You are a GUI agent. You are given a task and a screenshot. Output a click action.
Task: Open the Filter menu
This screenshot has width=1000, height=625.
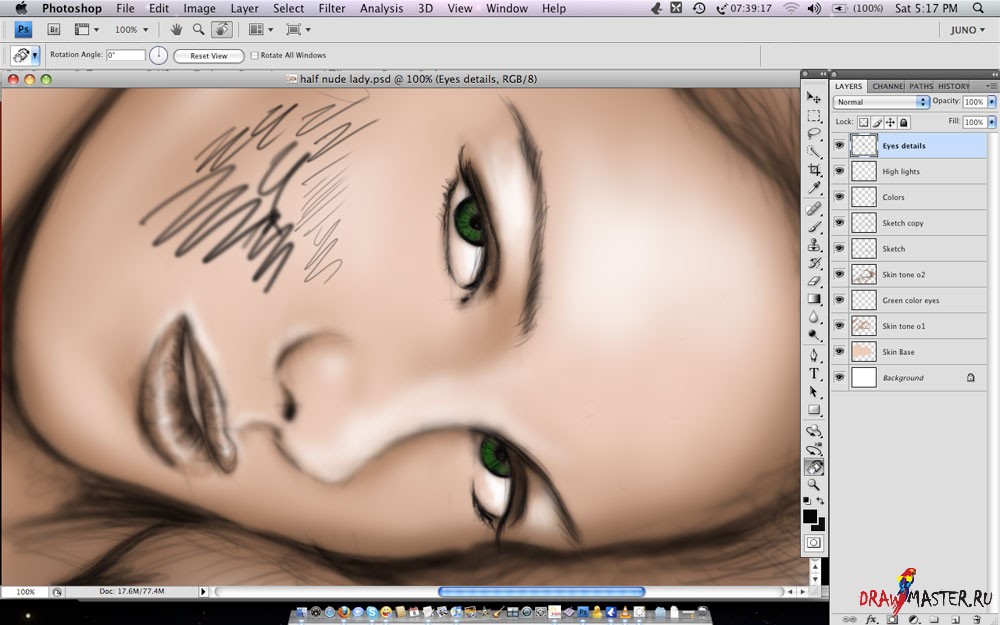point(332,8)
